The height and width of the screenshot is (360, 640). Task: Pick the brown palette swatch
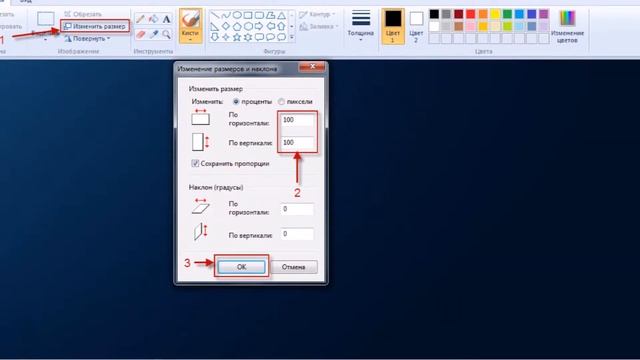458,27
